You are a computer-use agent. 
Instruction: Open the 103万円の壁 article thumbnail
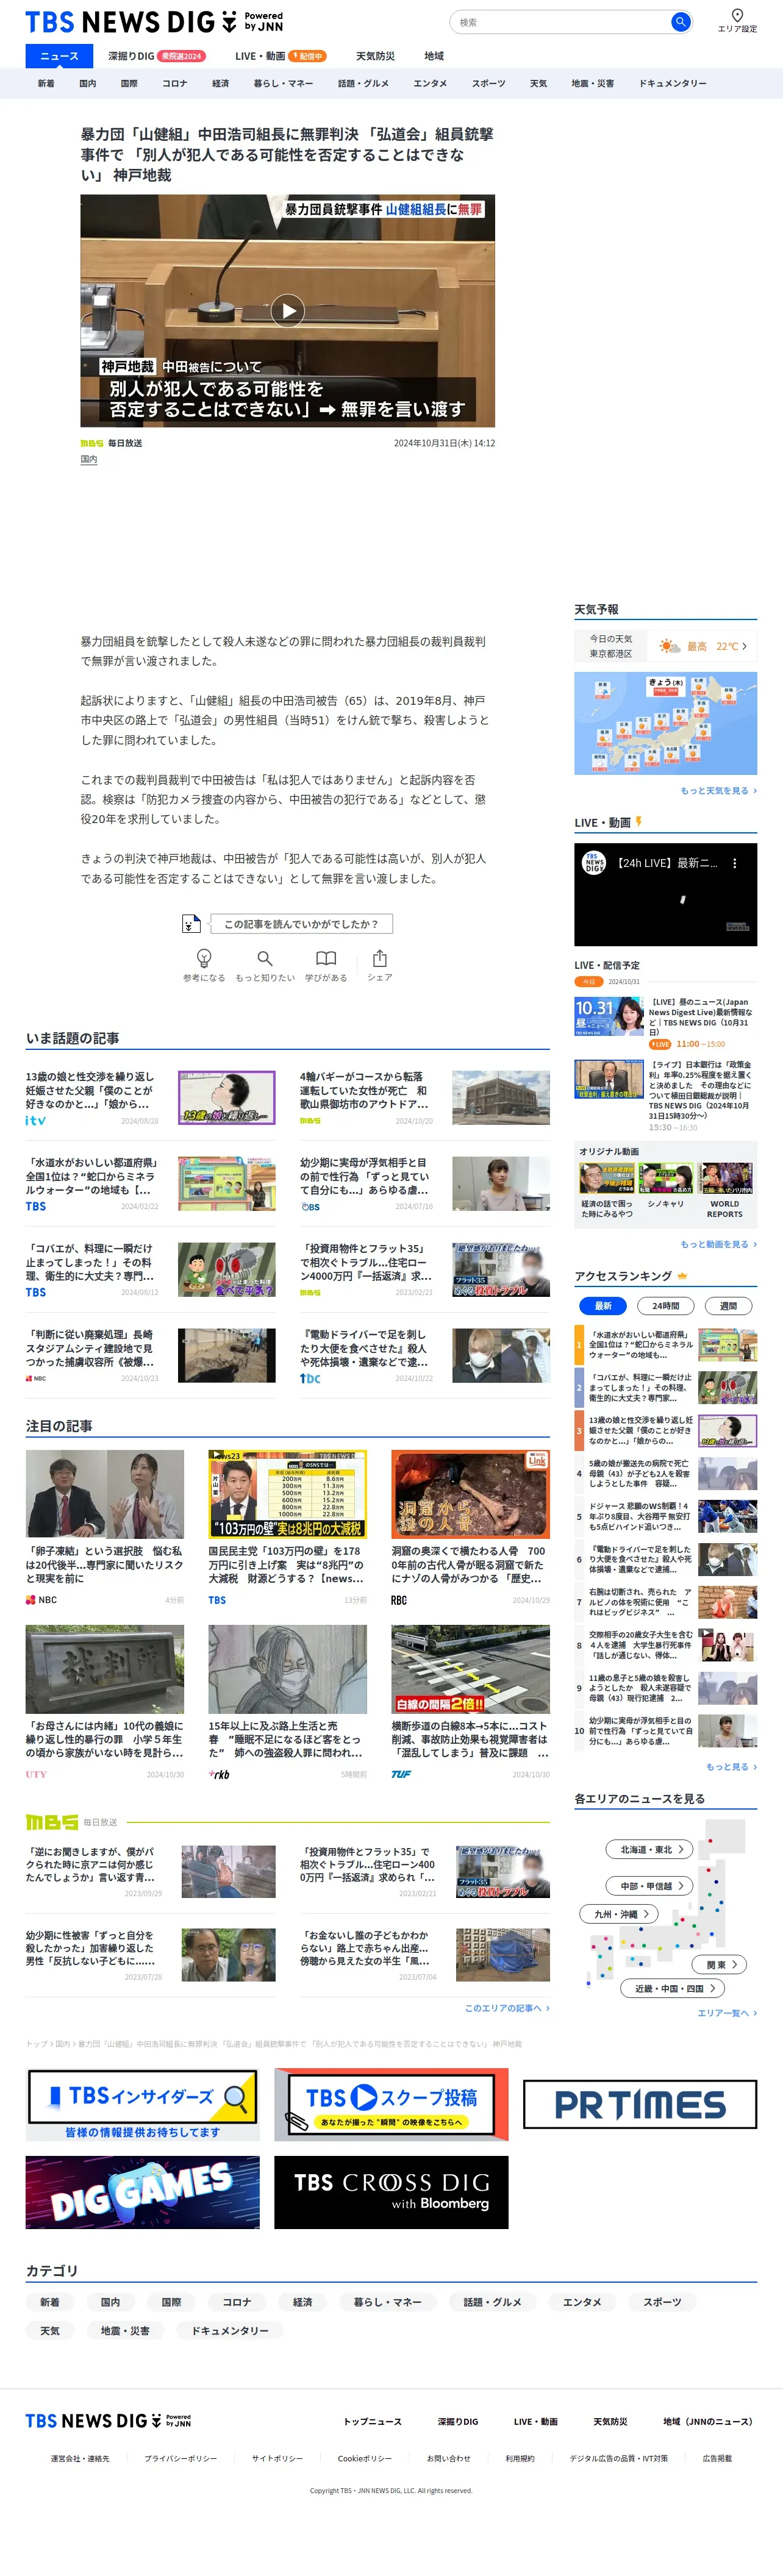(x=287, y=1494)
